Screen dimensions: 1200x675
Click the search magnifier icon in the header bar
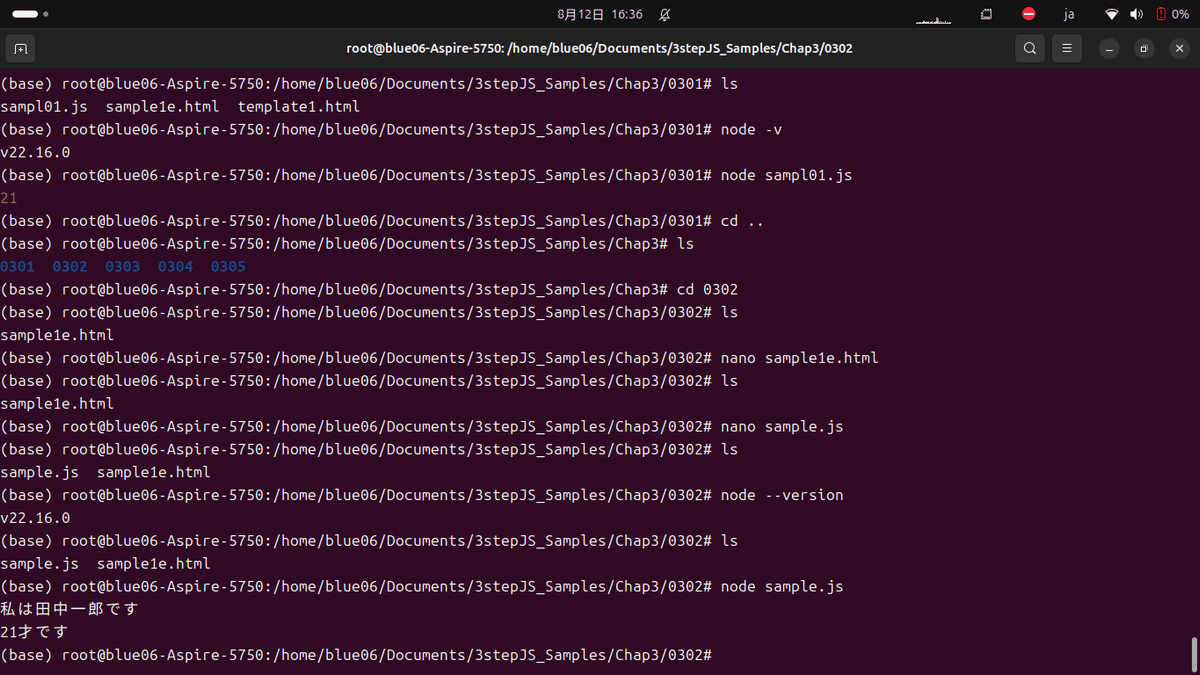(x=1029, y=48)
